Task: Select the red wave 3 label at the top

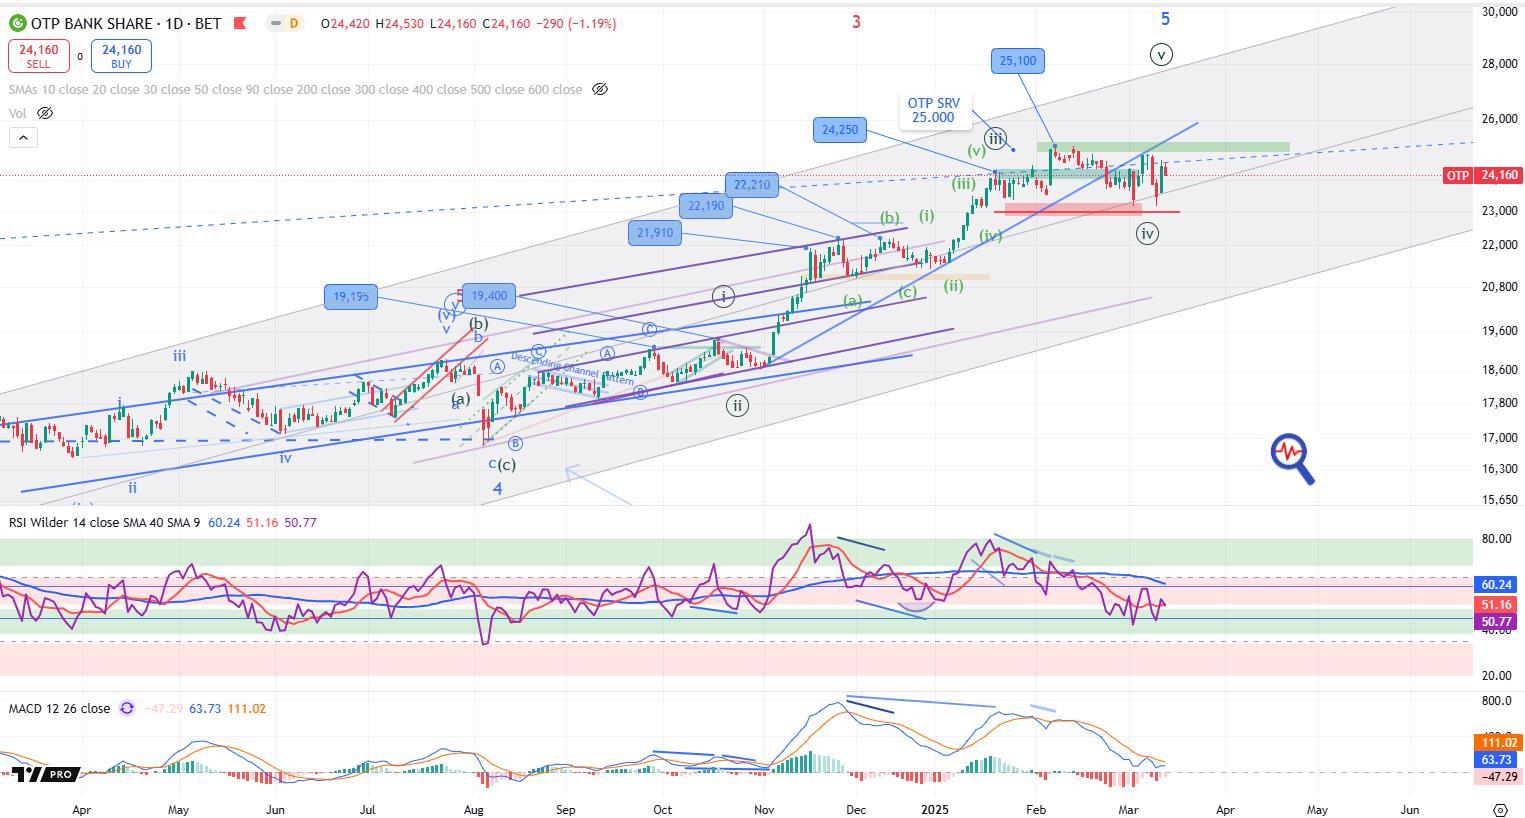Action: (x=856, y=21)
